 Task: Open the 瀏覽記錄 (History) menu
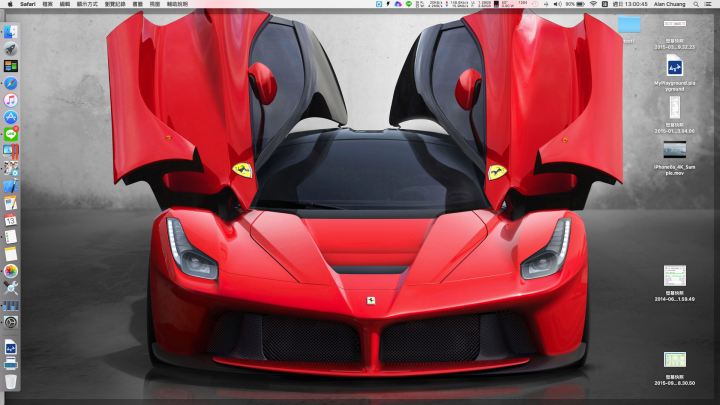click(115, 4)
